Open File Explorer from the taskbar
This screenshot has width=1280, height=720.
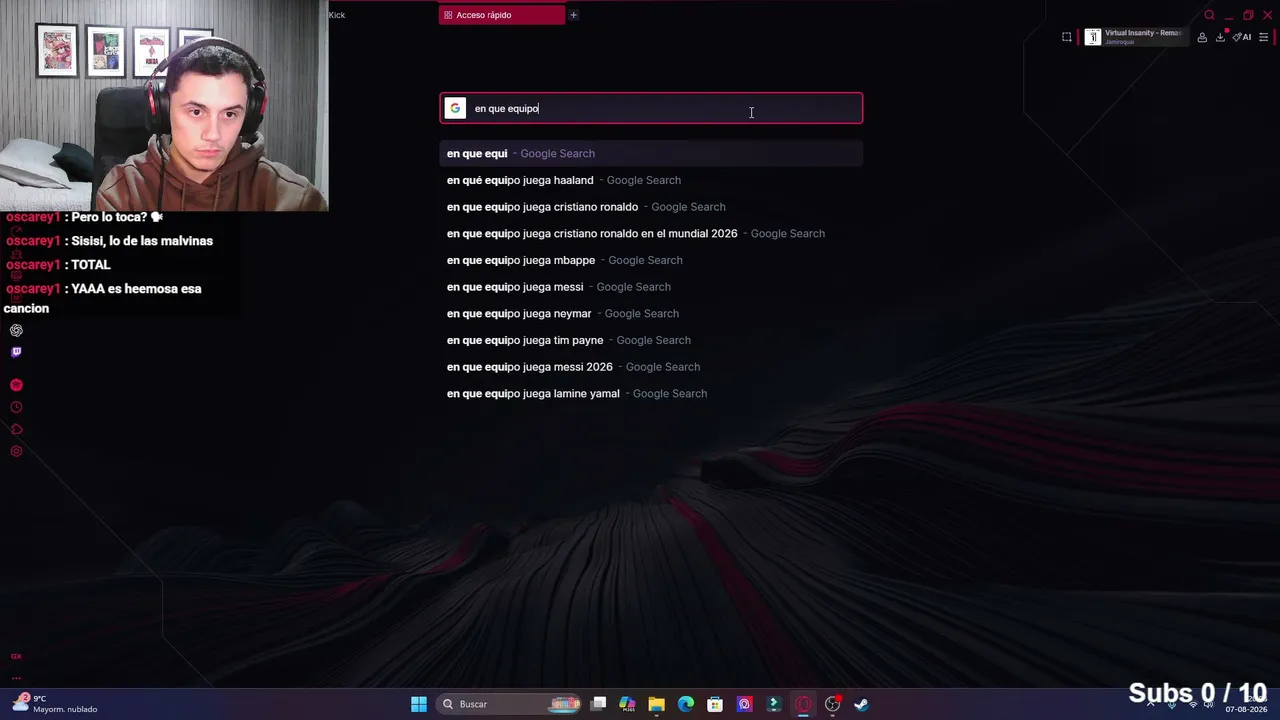[x=656, y=704]
